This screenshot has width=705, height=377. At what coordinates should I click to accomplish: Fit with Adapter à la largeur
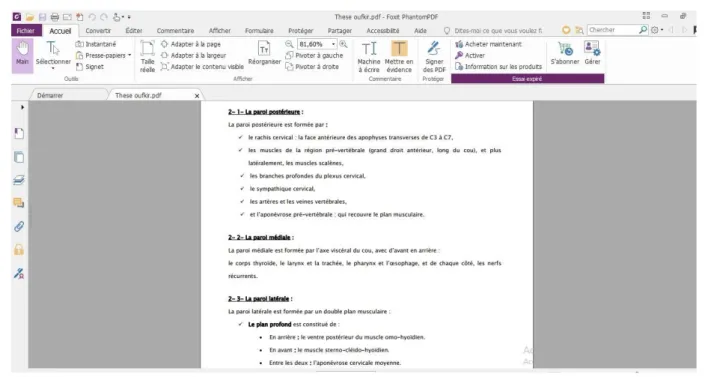[x=193, y=55]
